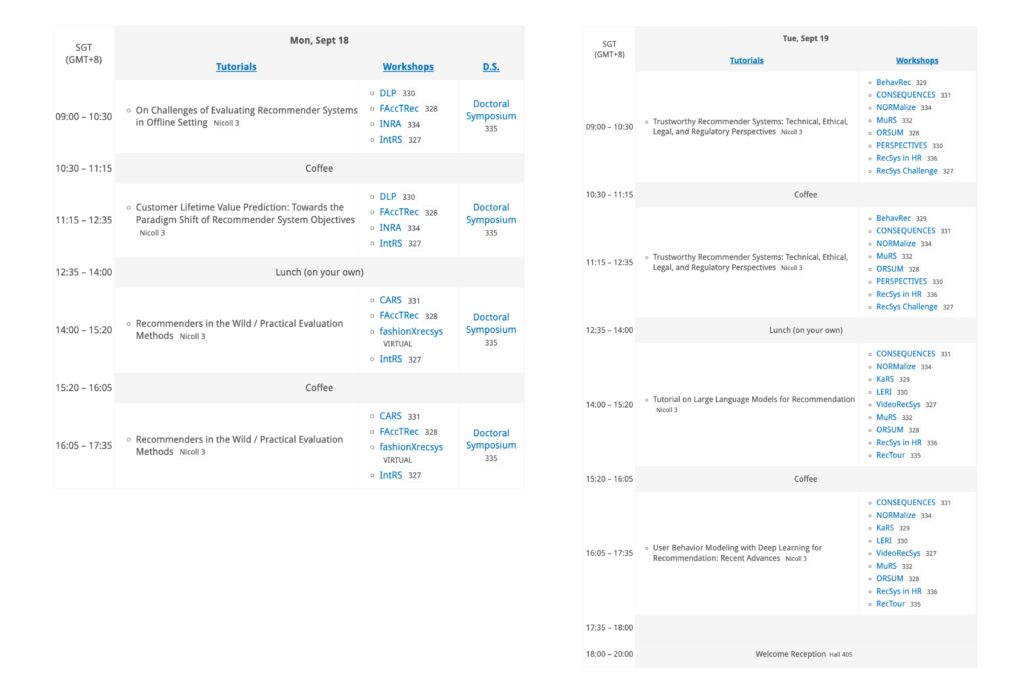Open KaRS workshop in Tuesday 14:00 slot
This screenshot has height=690, width=1024.
(x=885, y=379)
